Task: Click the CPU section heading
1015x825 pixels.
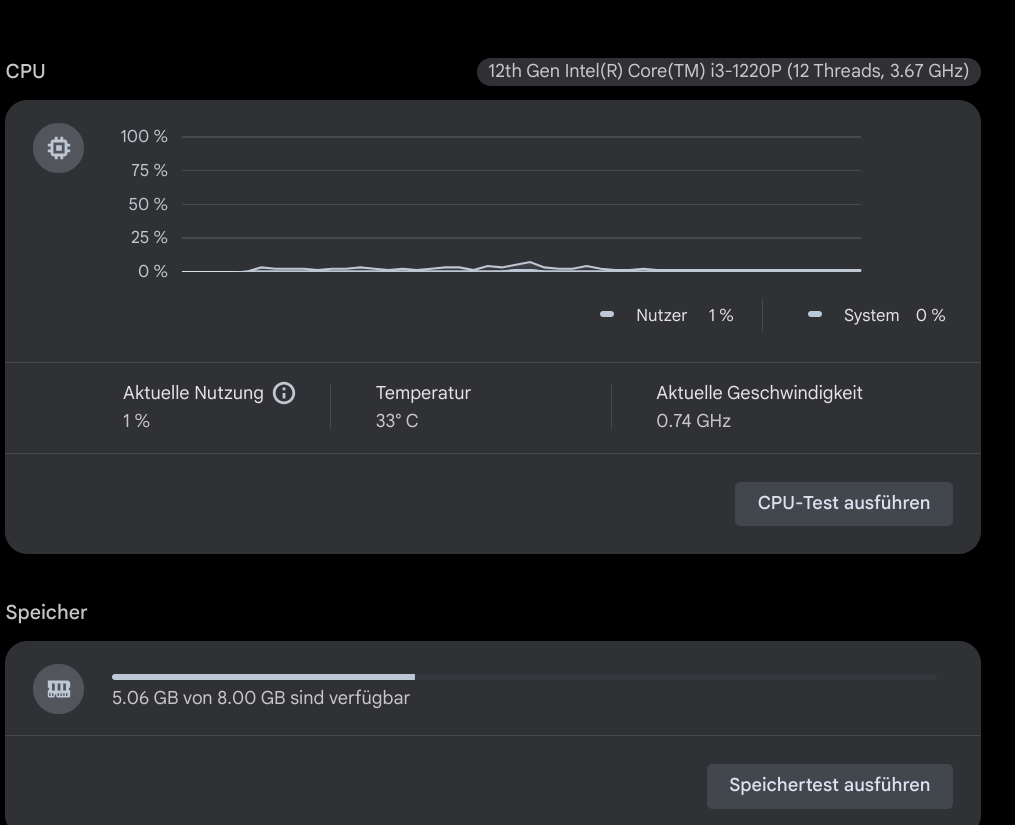Action: (25, 72)
